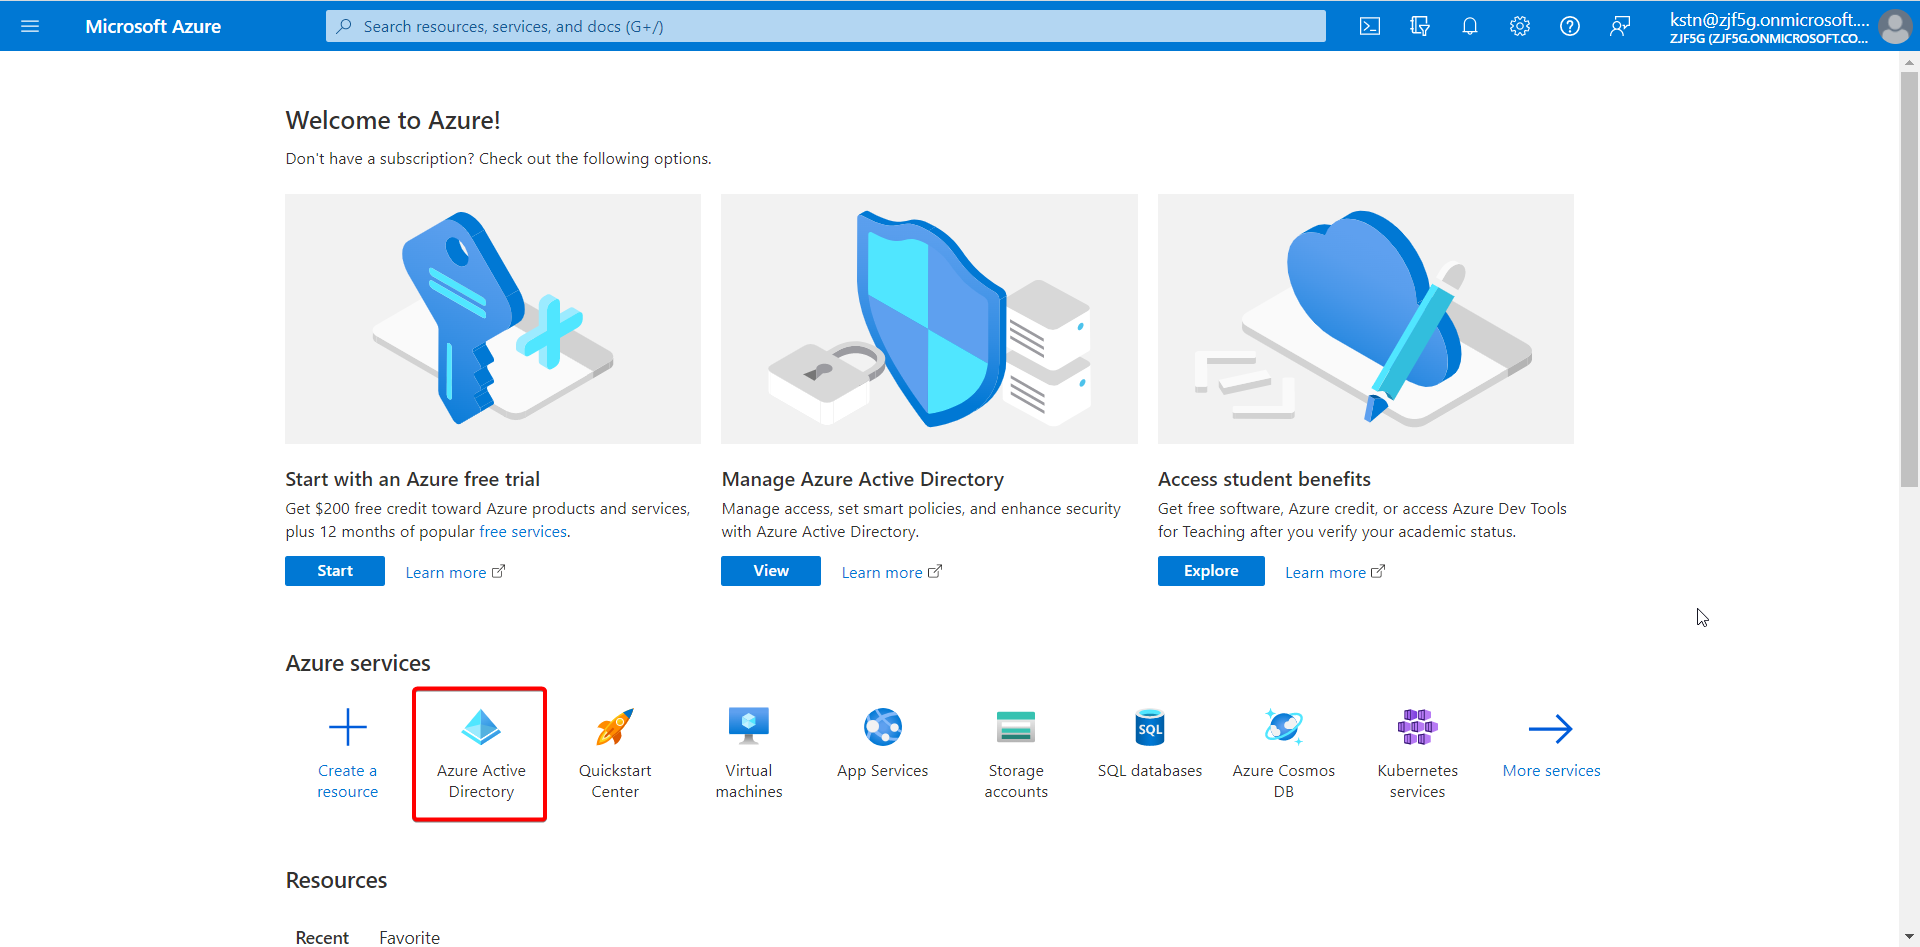Click the scrollbar up arrow
Image resolution: width=1920 pixels, height=947 pixels.
coord(1909,62)
